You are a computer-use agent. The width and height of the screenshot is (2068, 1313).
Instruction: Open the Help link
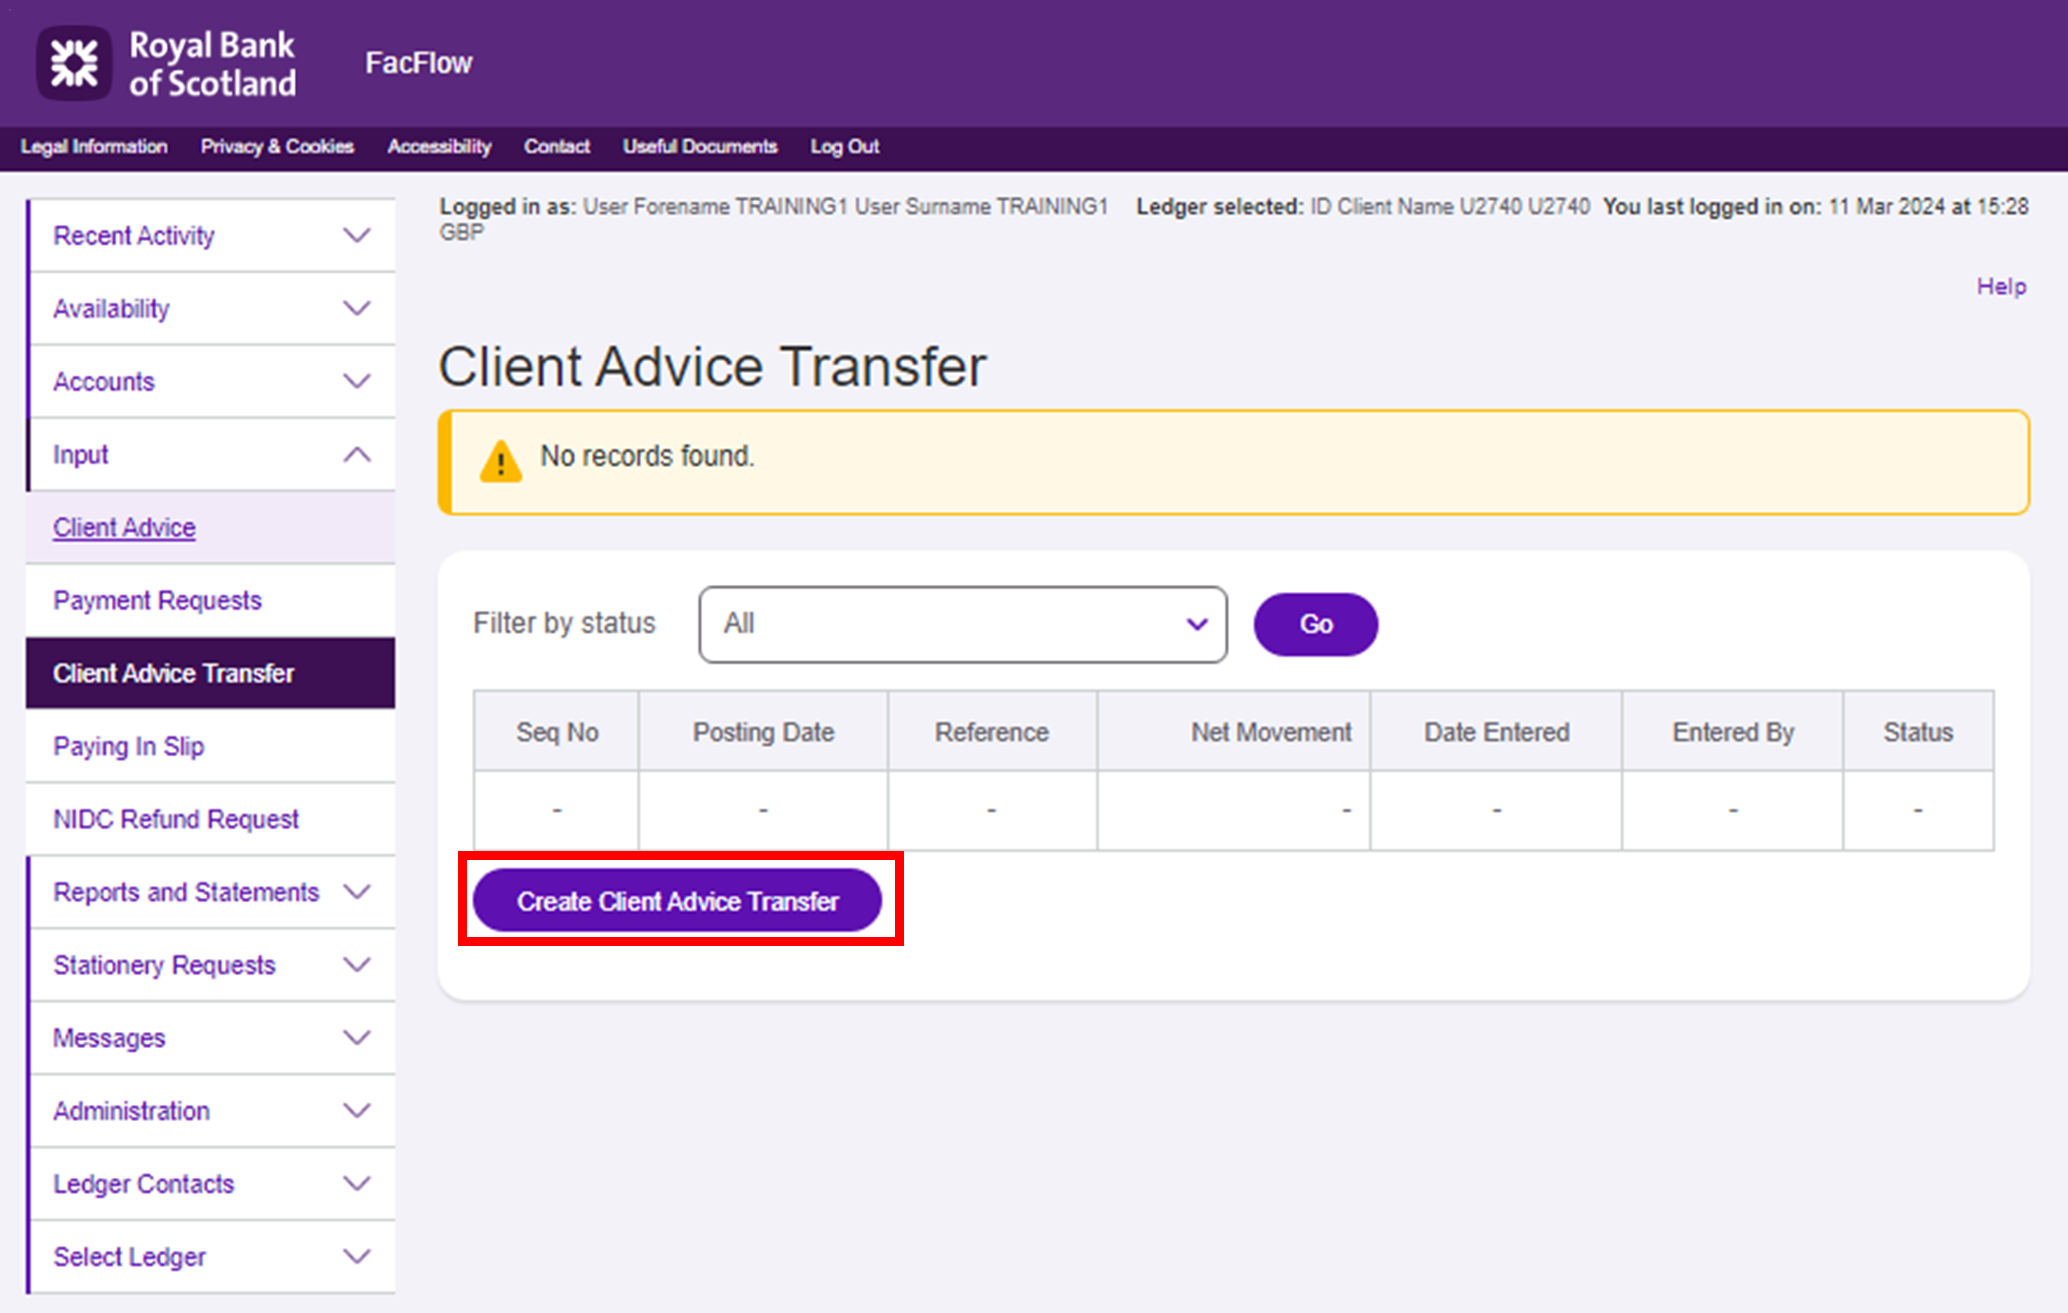pyautogui.click(x=2000, y=287)
